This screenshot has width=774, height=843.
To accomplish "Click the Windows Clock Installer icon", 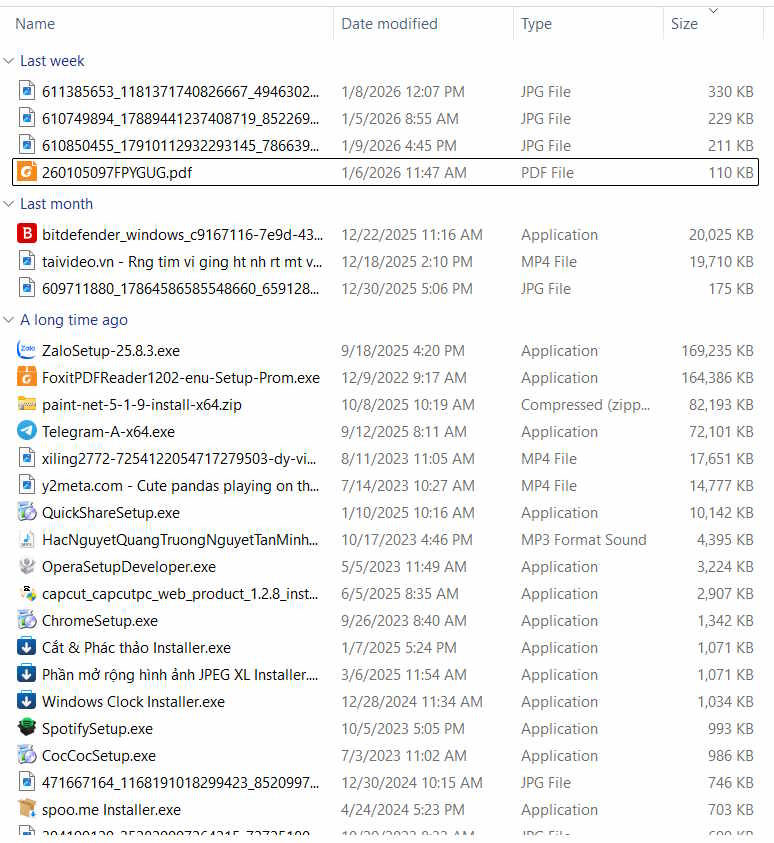I will (x=27, y=701).
